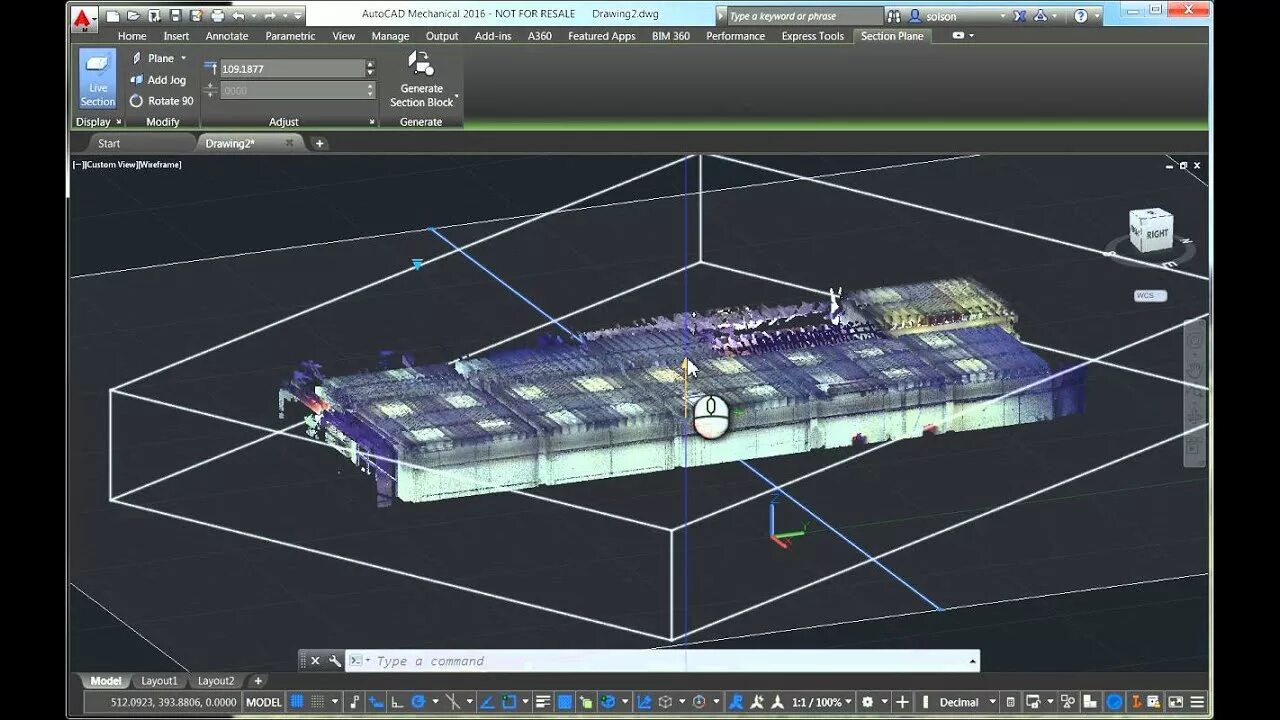Viewport: 1280px width, 720px height.
Task: Click Rotate 90 in the Modify panel
Action: tap(161, 101)
